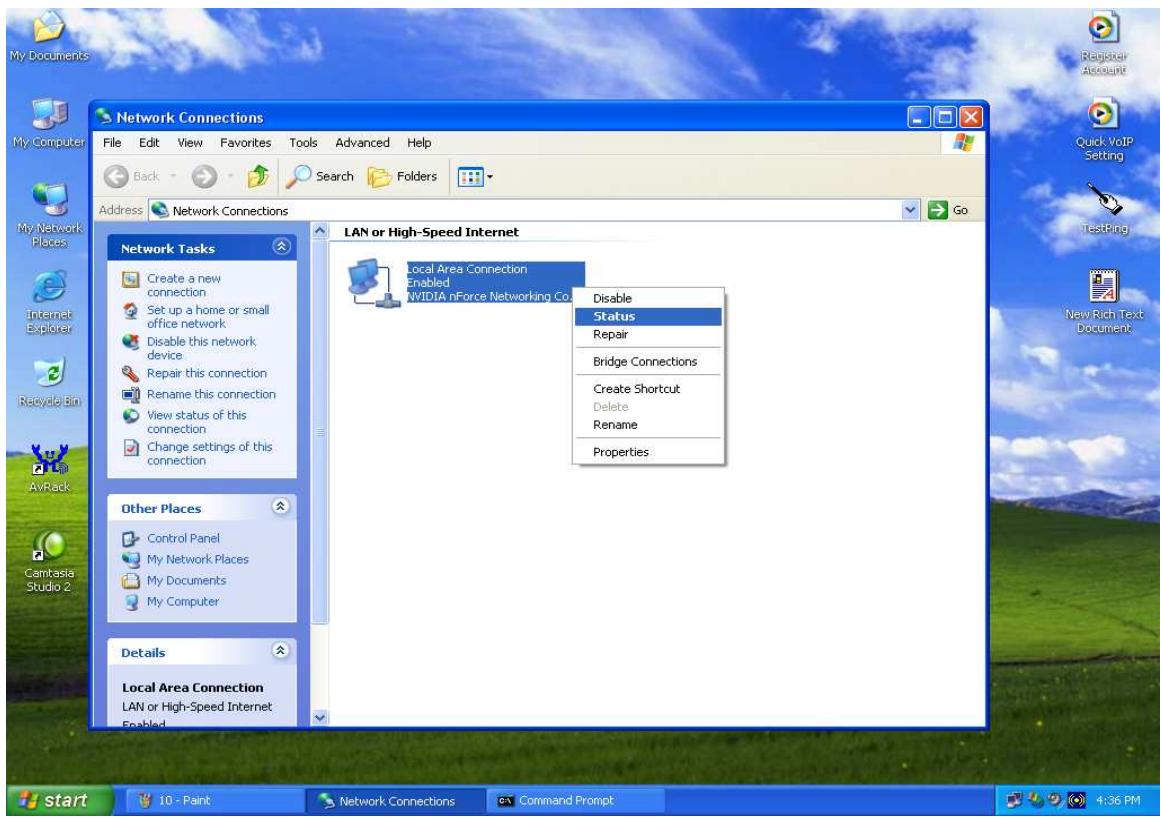Click the taskbar clock showing 4:36 PM
This screenshot has width=1162, height=818.
tap(1118, 800)
